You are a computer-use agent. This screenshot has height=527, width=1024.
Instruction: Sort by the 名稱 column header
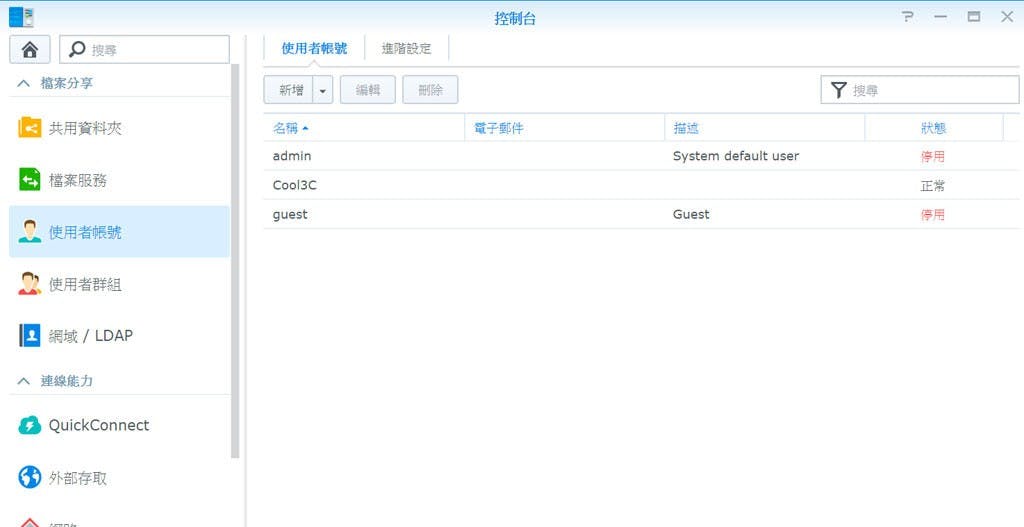tap(364, 128)
